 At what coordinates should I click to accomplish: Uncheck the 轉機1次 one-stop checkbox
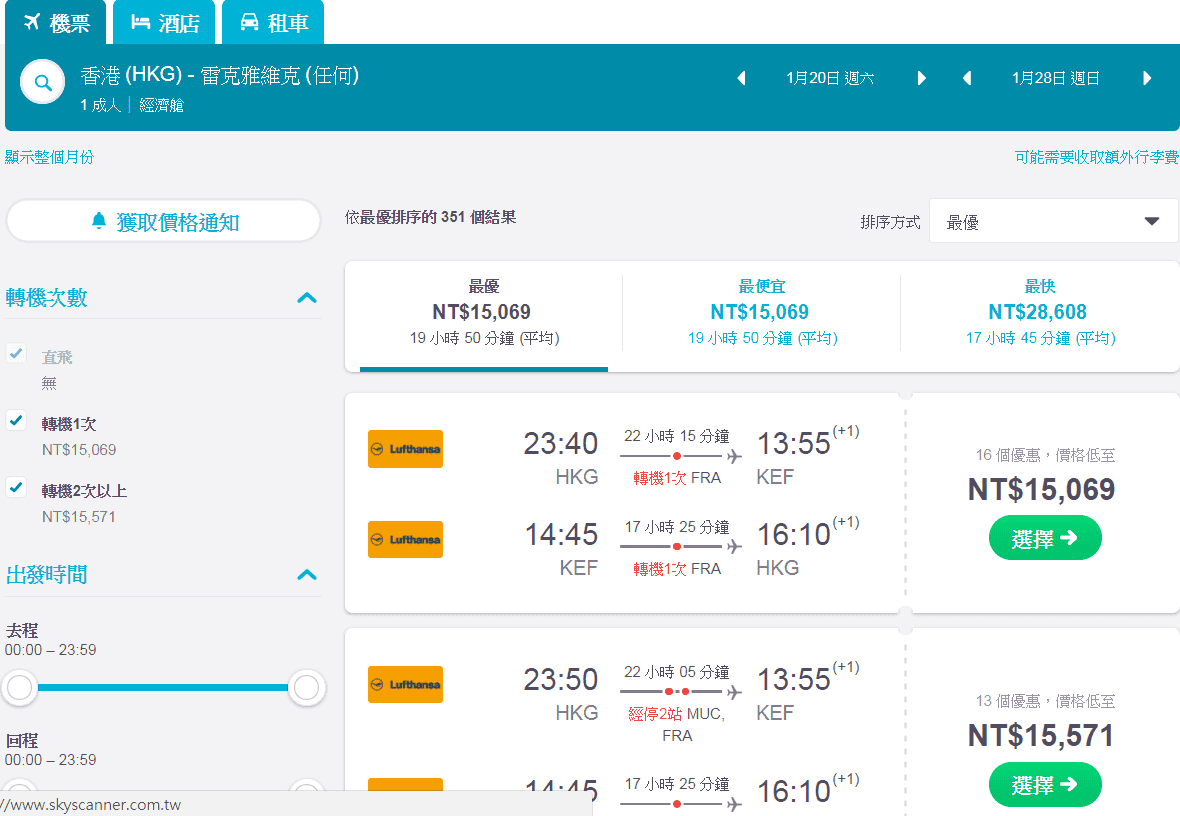[16, 420]
